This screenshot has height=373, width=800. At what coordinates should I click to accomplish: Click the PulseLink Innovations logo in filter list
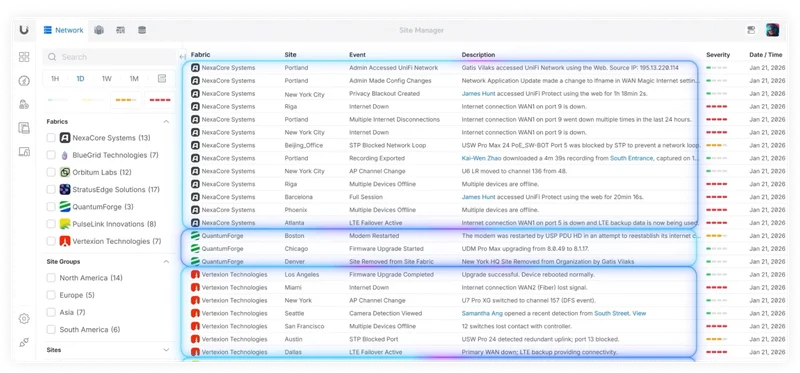[x=65, y=224]
